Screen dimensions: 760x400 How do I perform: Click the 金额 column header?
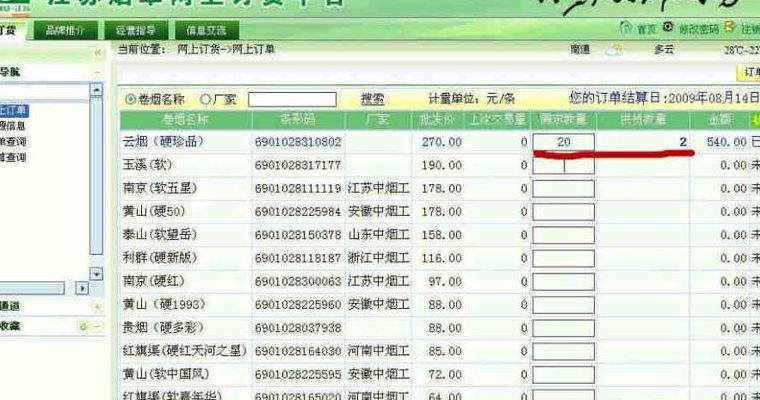(x=720, y=120)
